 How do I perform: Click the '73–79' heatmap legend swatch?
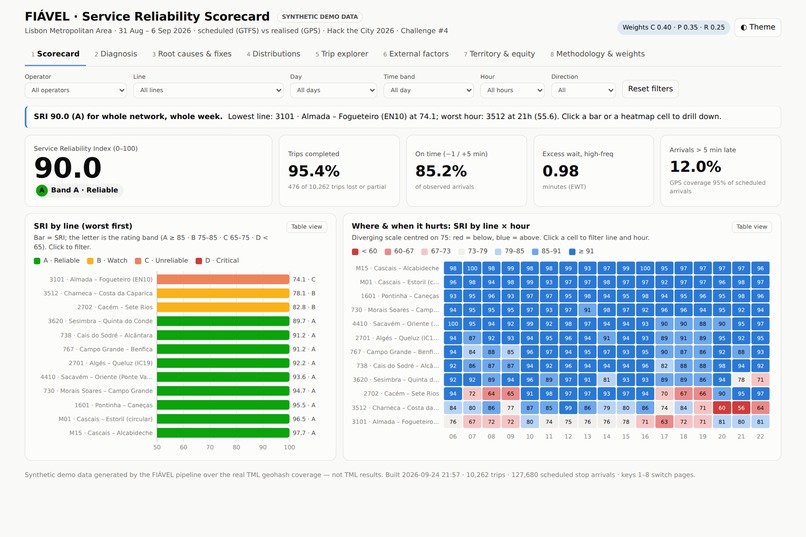tap(462, 251)
